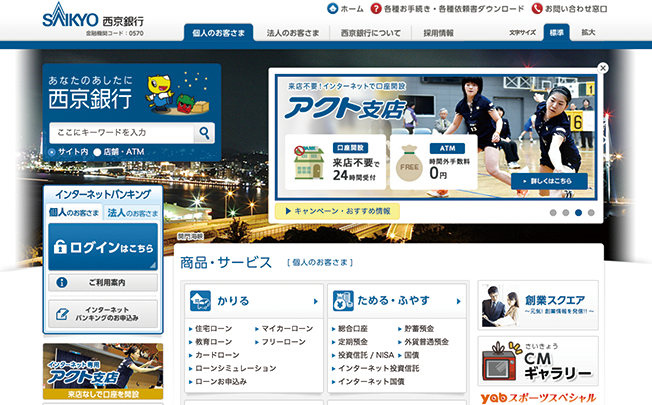The height and width of the screenshot is (405, 652).
Task: Open 外貨普通預金 link
Action: point(427,342)
